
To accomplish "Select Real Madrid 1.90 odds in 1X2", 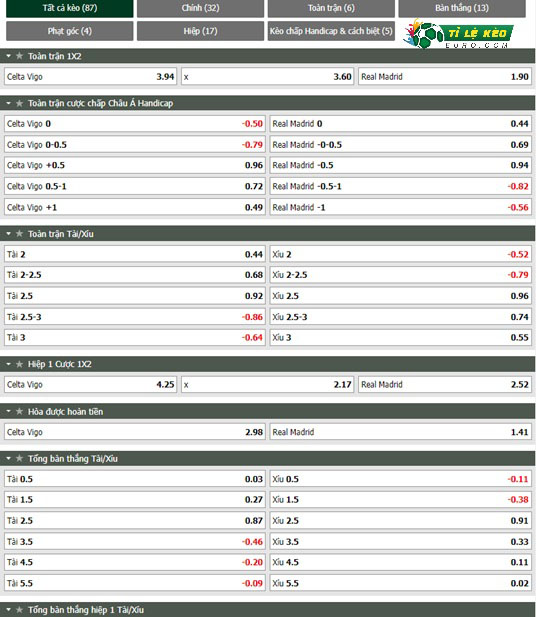I will [445, 77].
